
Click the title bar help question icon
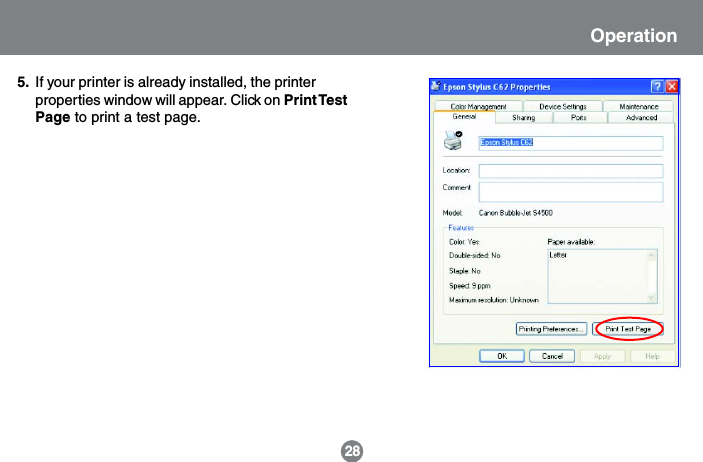click(657, 86)
